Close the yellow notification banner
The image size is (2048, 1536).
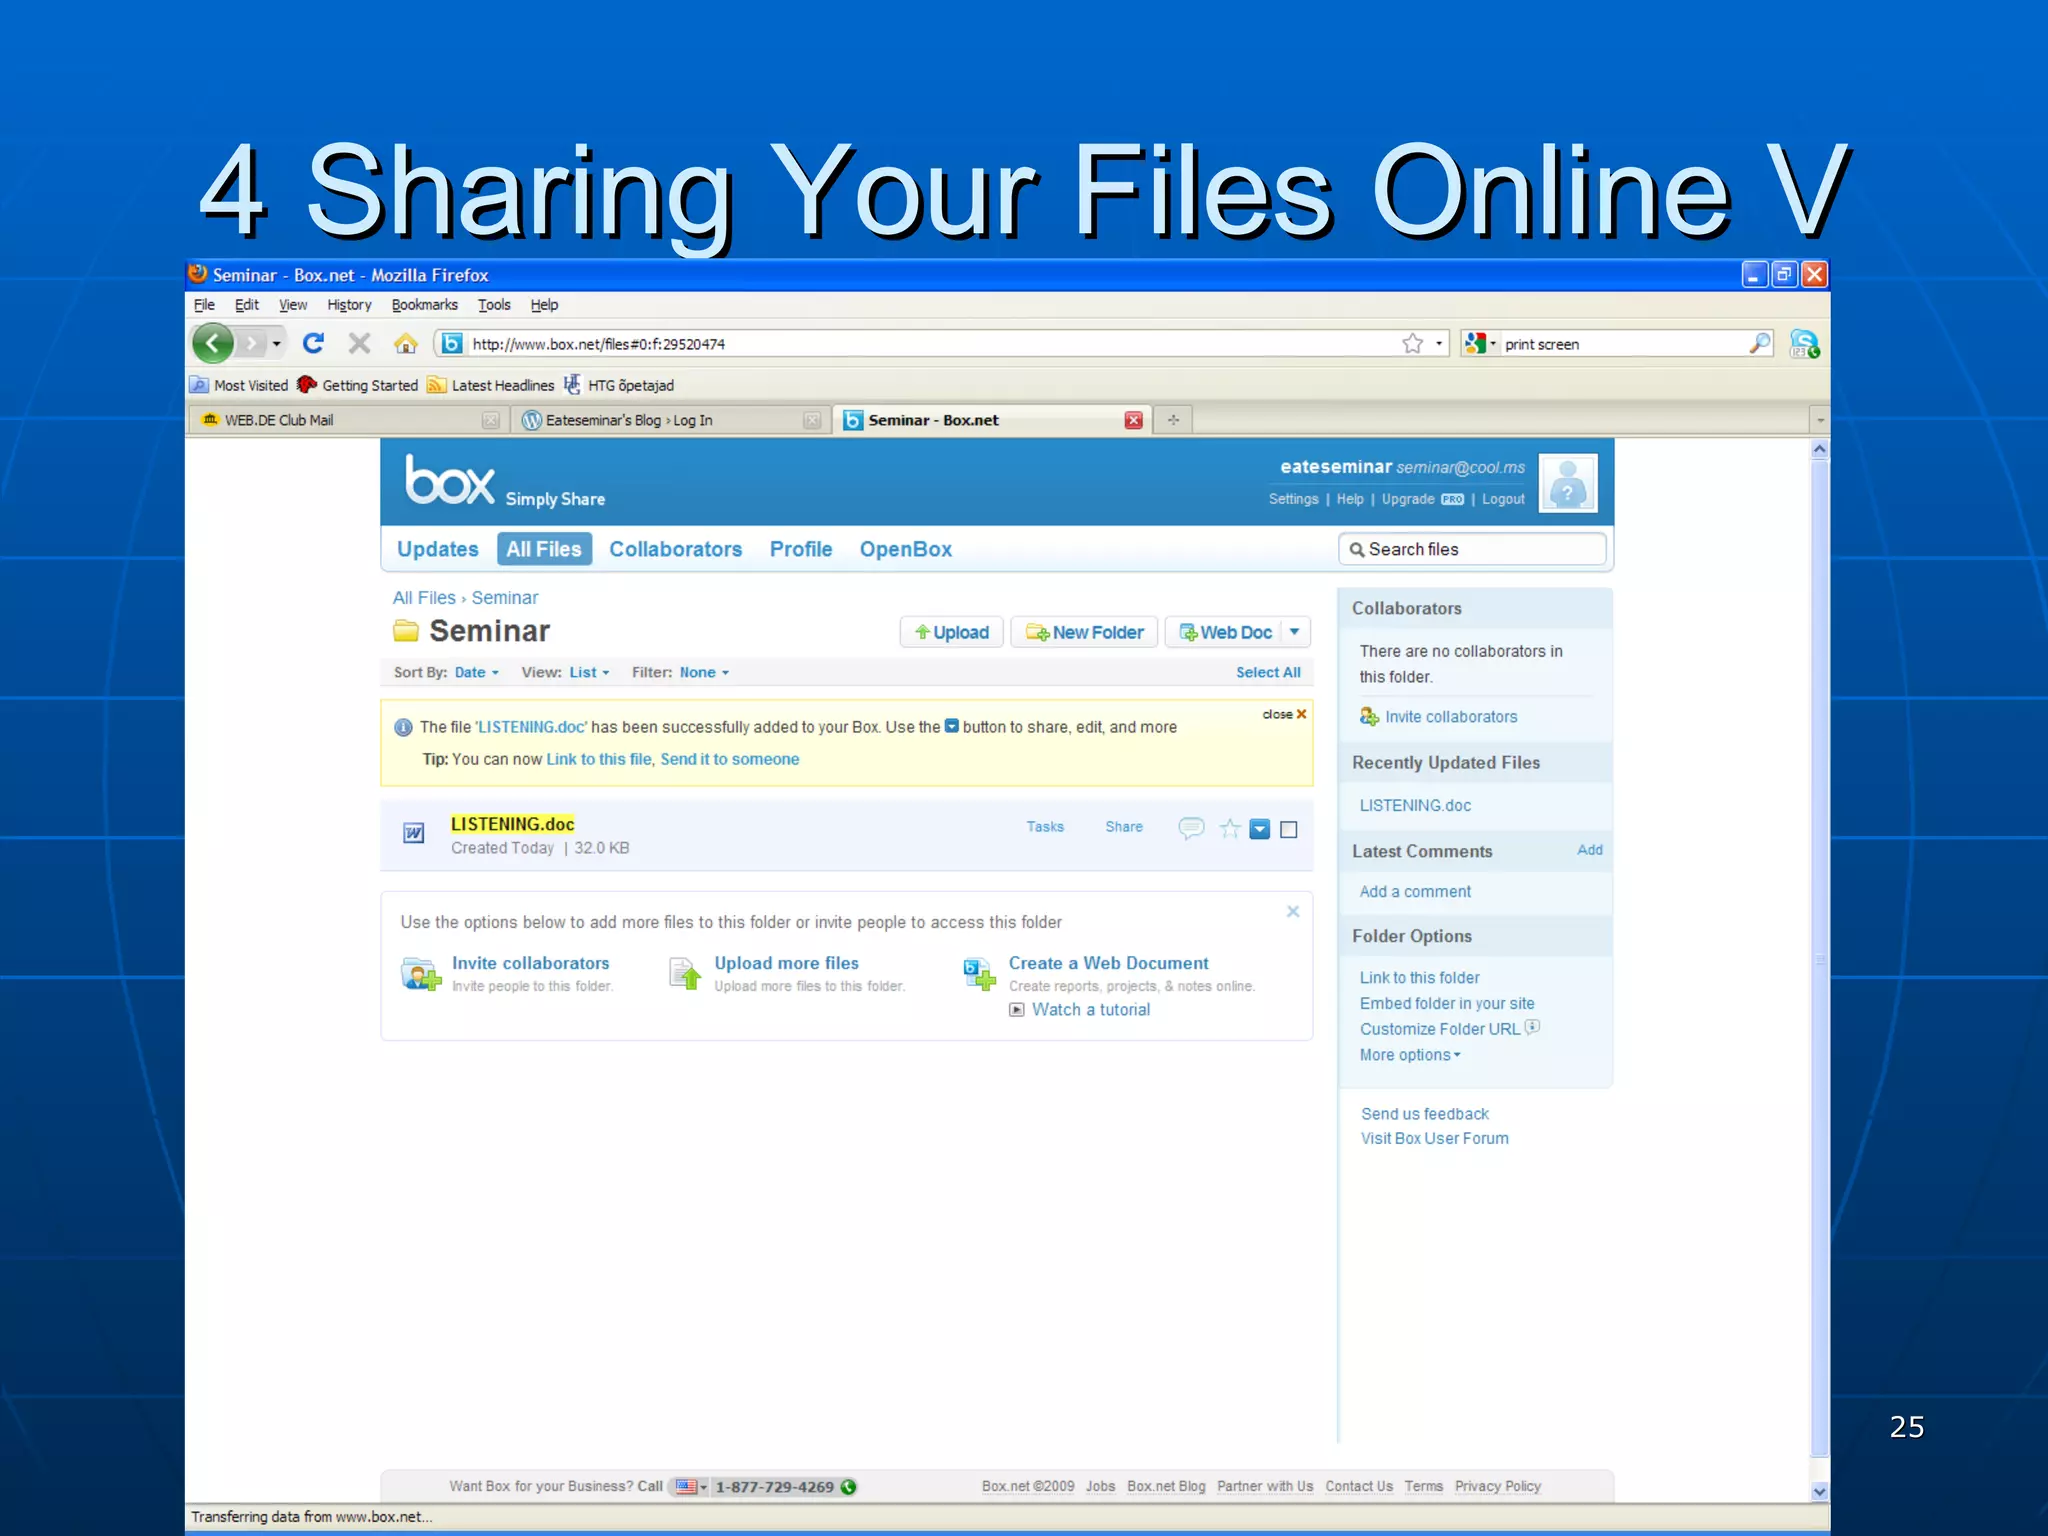[1284, 714]
